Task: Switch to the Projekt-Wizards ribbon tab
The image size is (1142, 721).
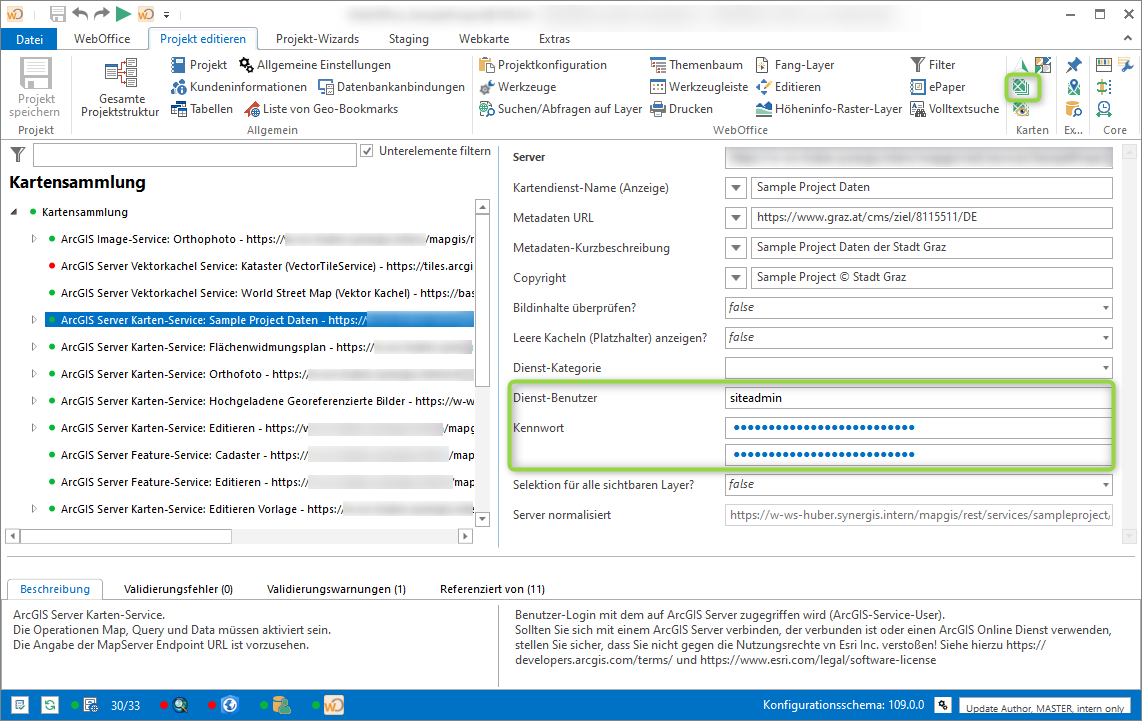Action: pos(317,39)
